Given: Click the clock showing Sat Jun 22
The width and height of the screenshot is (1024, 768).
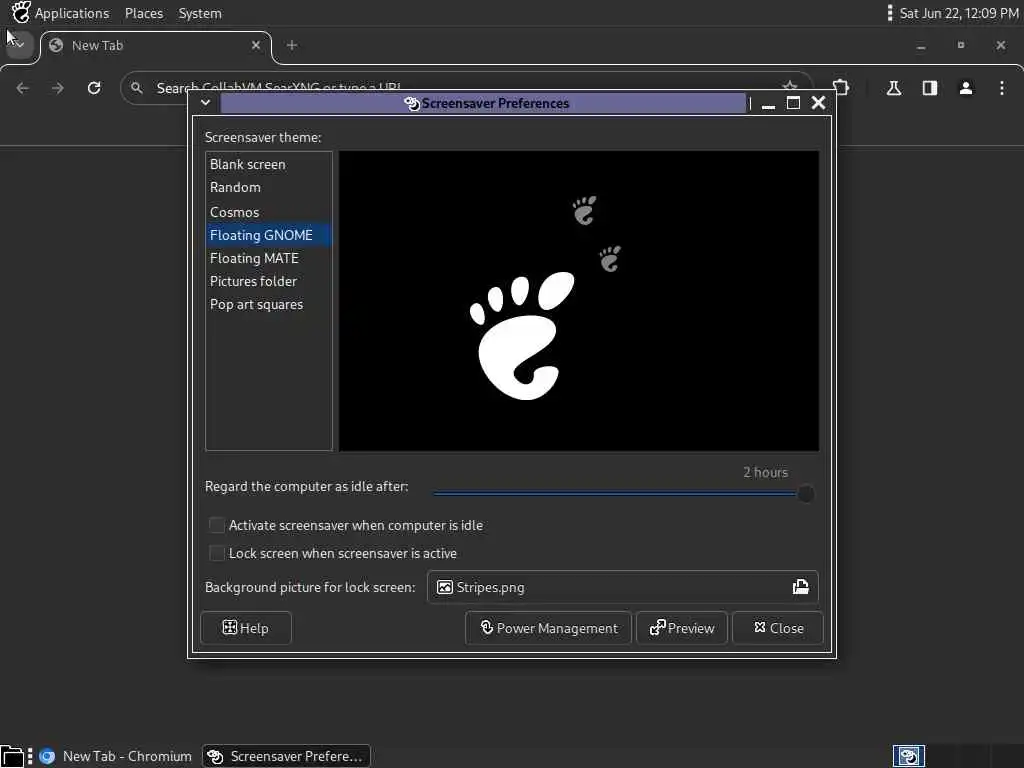Looking at the screenshot, I should 959,13.
